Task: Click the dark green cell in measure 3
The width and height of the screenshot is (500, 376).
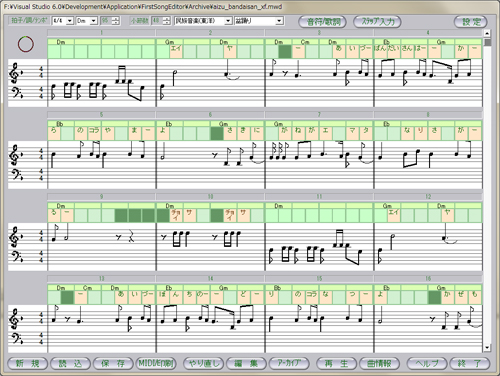Action: click(285, 52)
